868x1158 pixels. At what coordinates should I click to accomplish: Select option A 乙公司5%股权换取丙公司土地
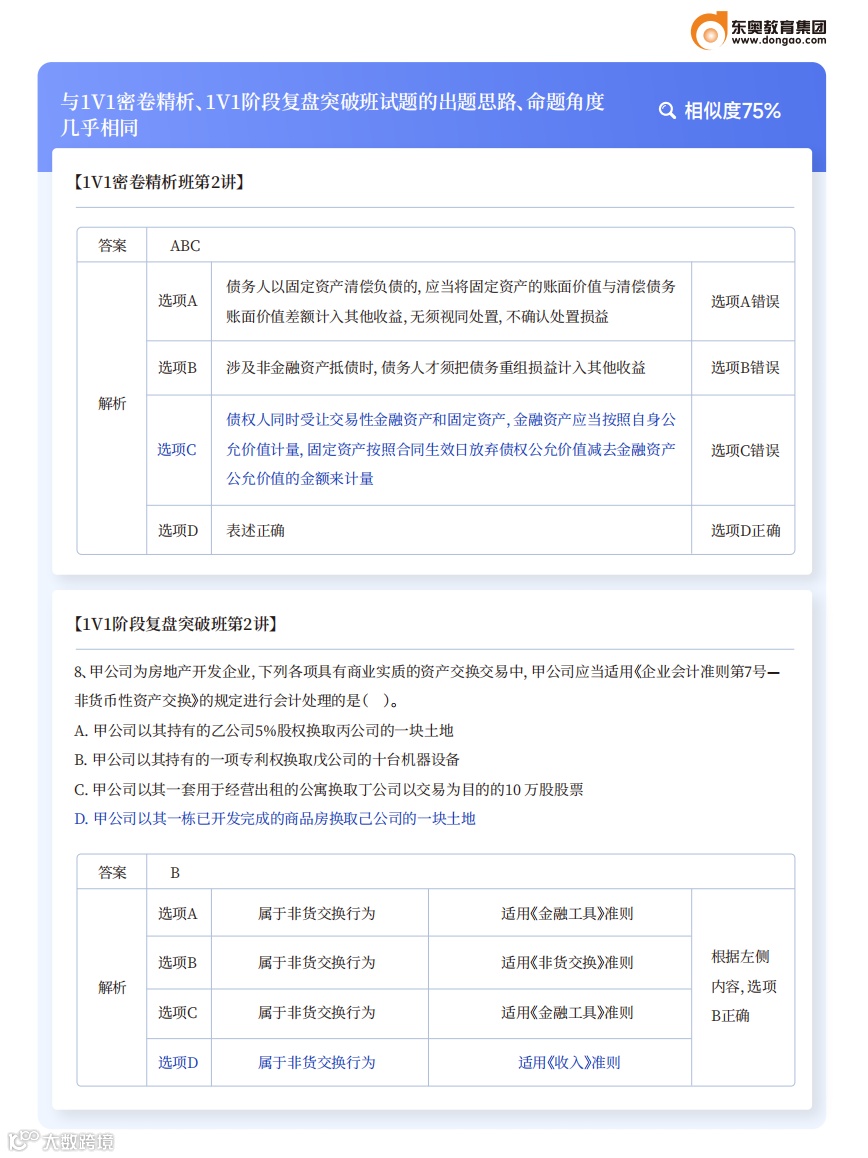point(264,730)
